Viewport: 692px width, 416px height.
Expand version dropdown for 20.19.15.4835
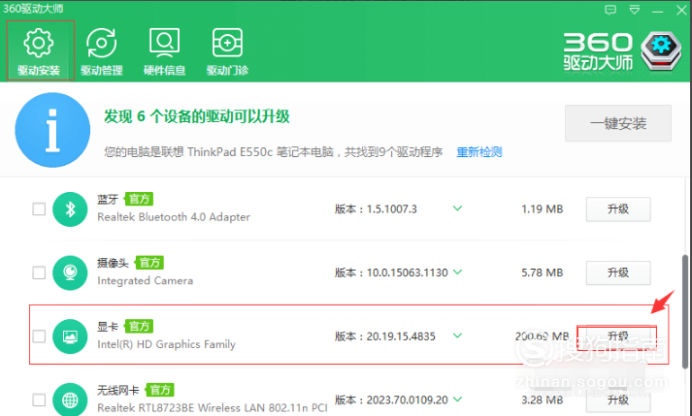(458, 336)
